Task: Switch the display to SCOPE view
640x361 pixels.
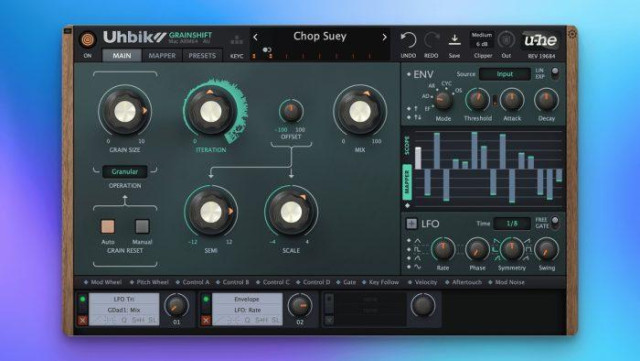Action: point(407,145)
